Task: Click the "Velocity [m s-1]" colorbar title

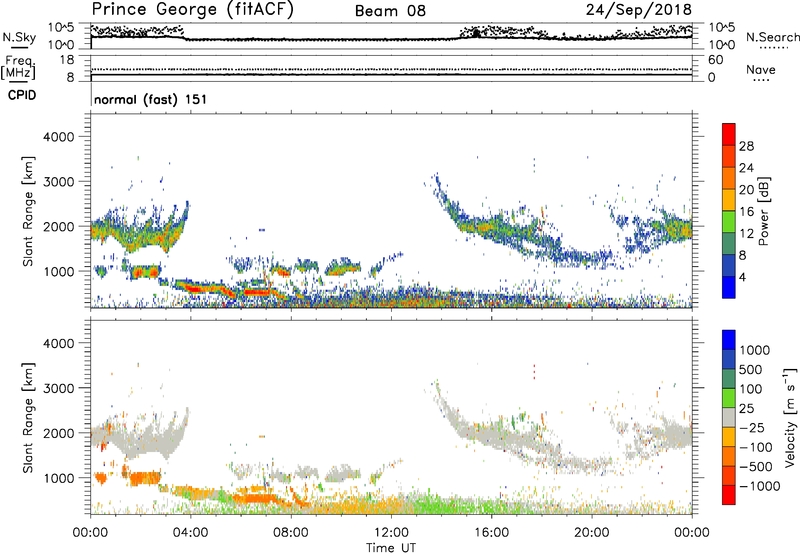Action: pyautogui.click(x=790, y=417)
